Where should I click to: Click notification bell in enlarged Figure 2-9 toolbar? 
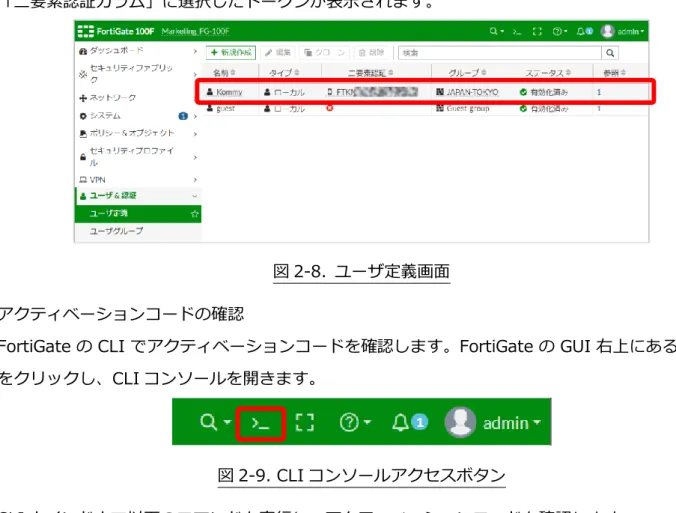click(400, 422)
